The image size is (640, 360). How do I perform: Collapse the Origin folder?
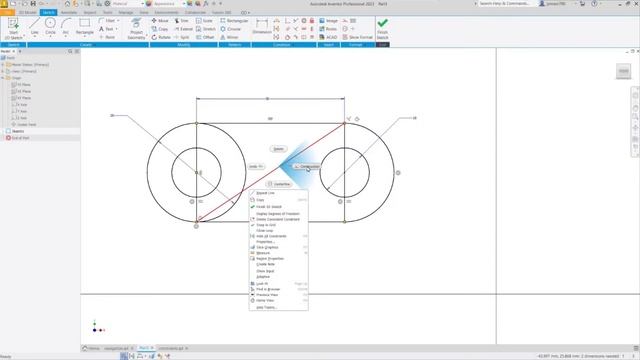3,78
